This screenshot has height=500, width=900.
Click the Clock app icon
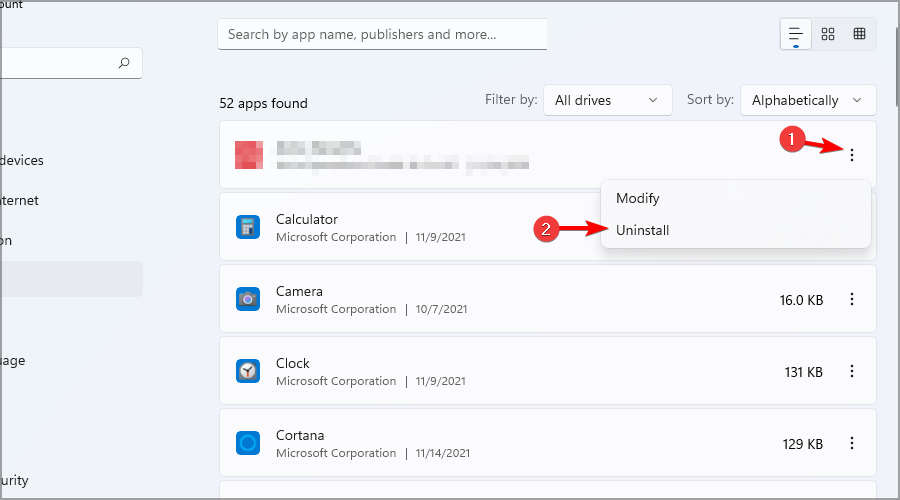(248, 371)
